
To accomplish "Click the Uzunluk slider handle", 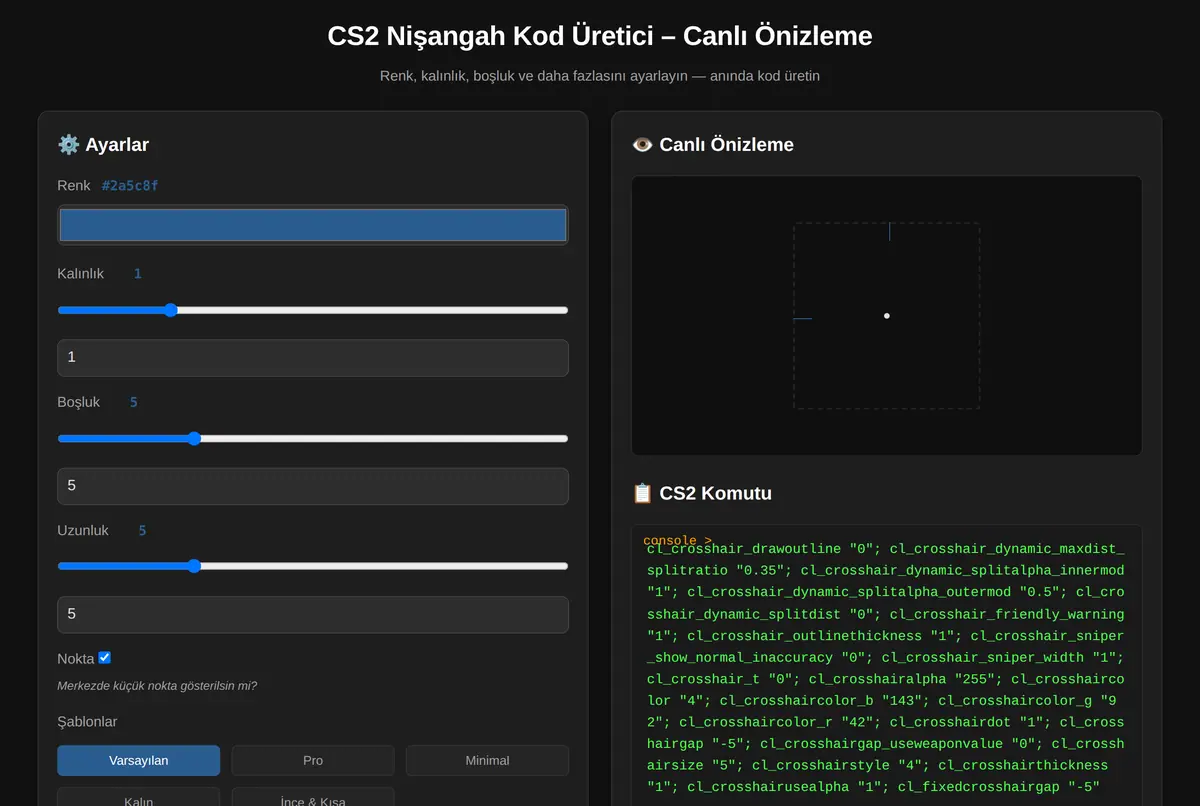I will [194, 566].
